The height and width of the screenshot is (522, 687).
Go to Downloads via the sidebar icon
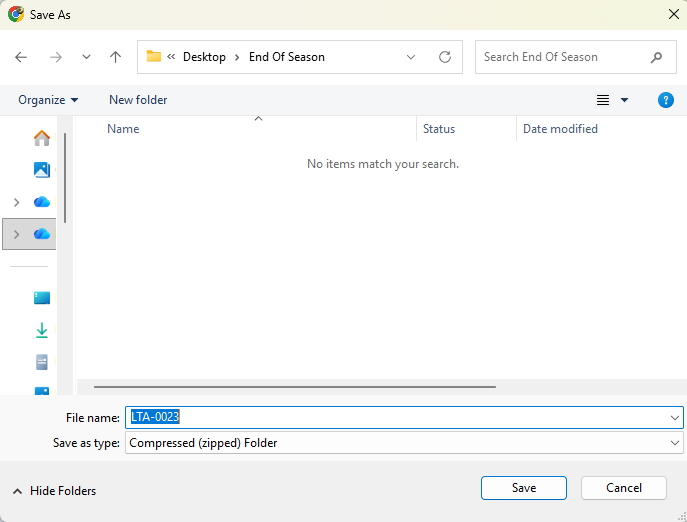(x=42, y=330)
